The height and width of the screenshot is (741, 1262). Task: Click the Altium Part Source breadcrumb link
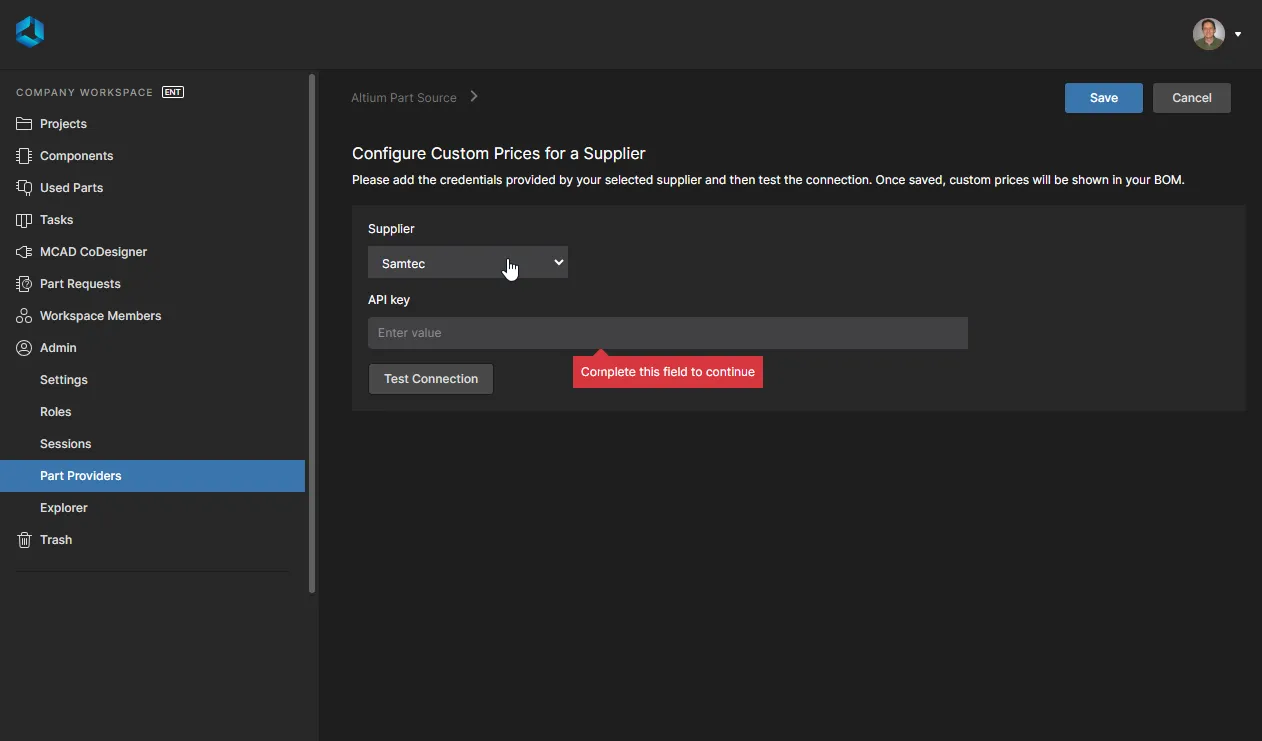click(x=404, y=98)
